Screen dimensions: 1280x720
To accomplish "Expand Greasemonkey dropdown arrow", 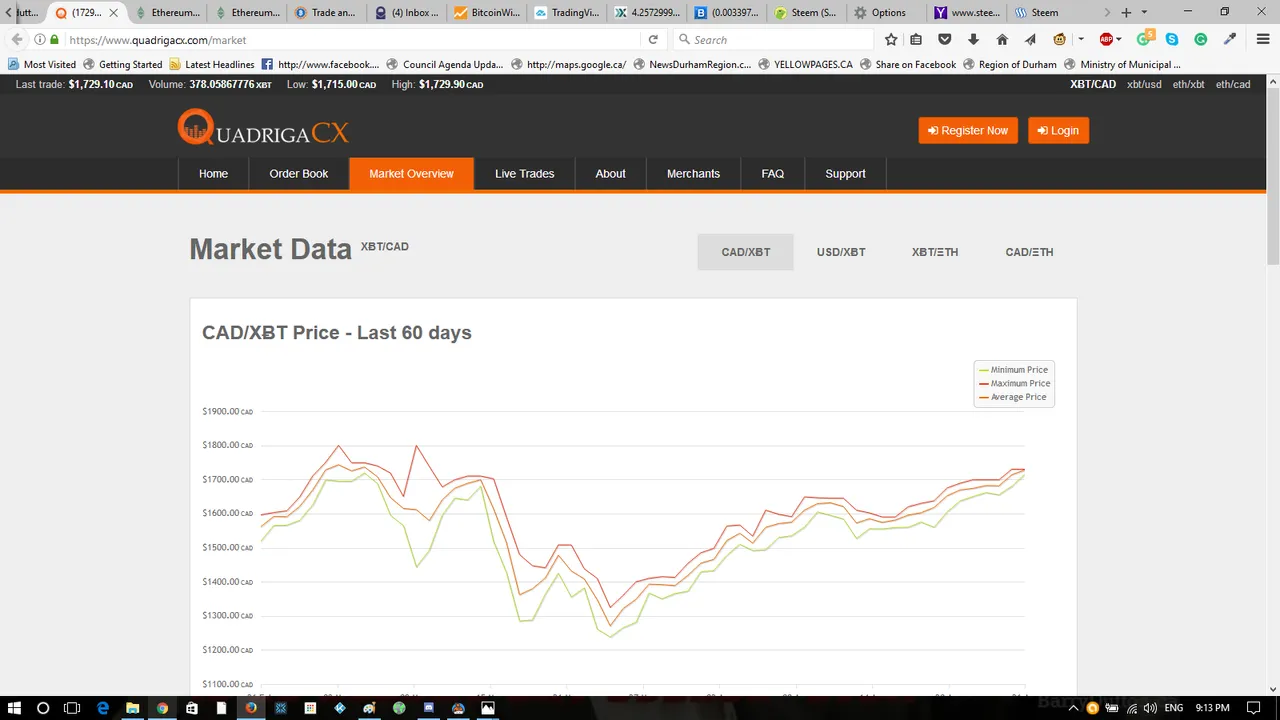I will click(1081, 40).
